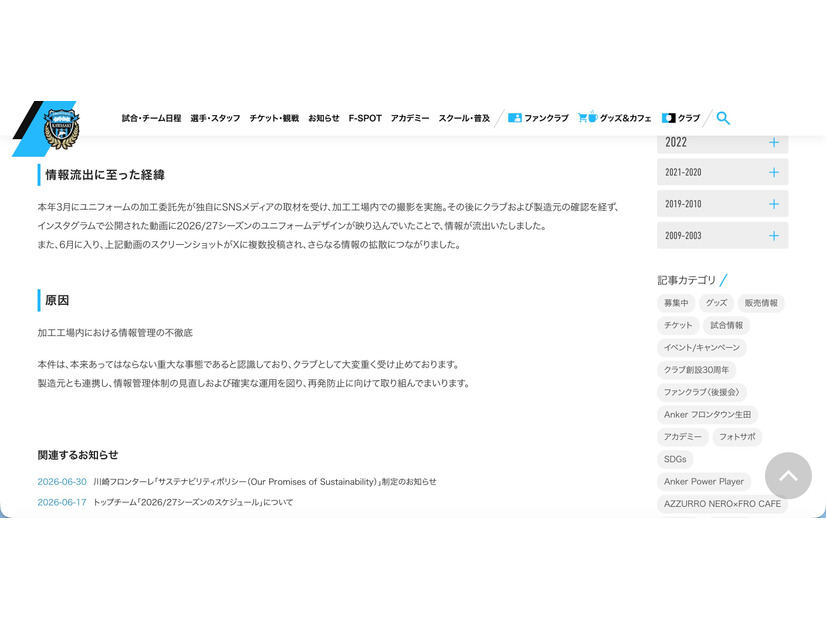Expand the 2022 archive section

[722, 142]
